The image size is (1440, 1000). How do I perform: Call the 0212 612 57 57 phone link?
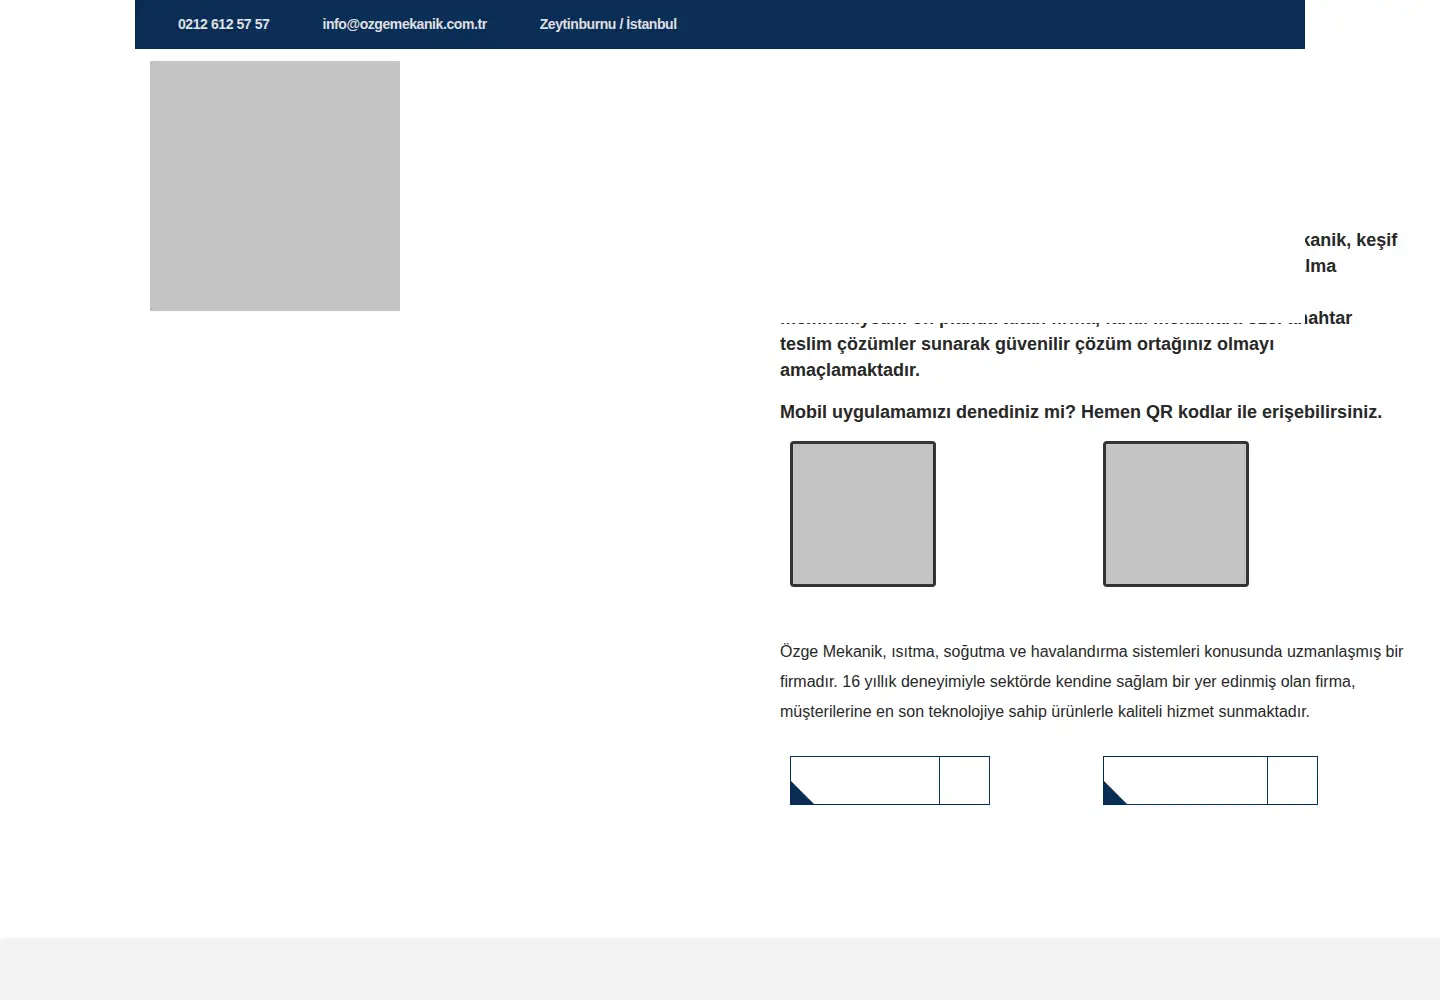[x=223, y=24]
